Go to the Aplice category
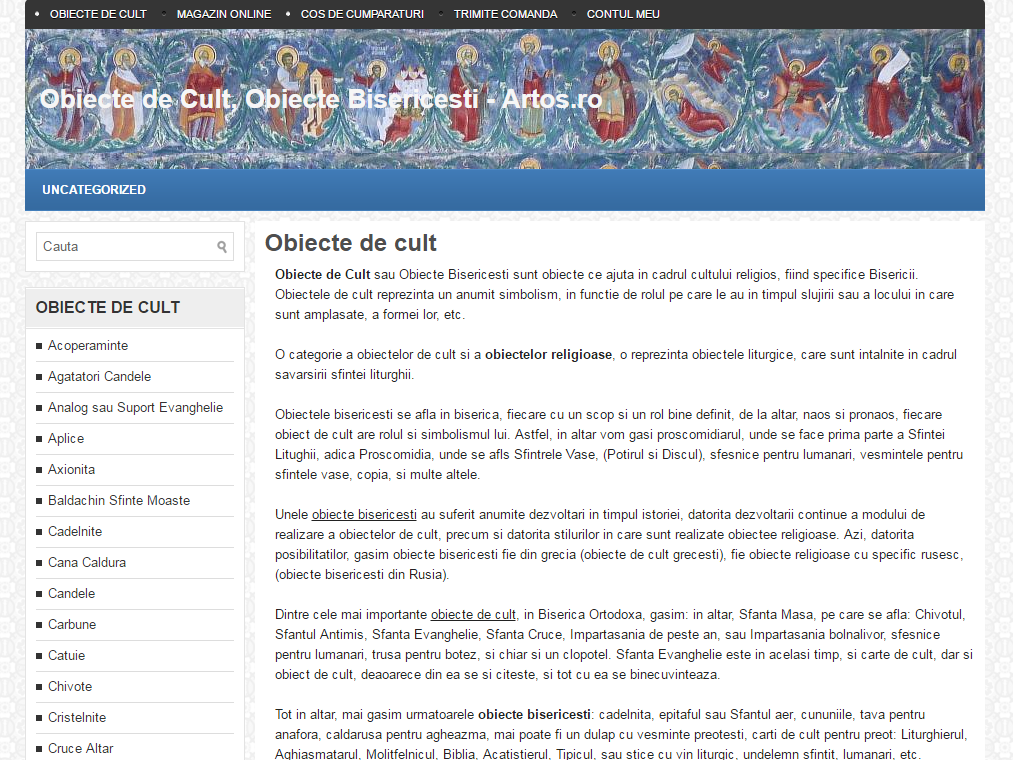The image size is (1013, 760). (66, 439)
